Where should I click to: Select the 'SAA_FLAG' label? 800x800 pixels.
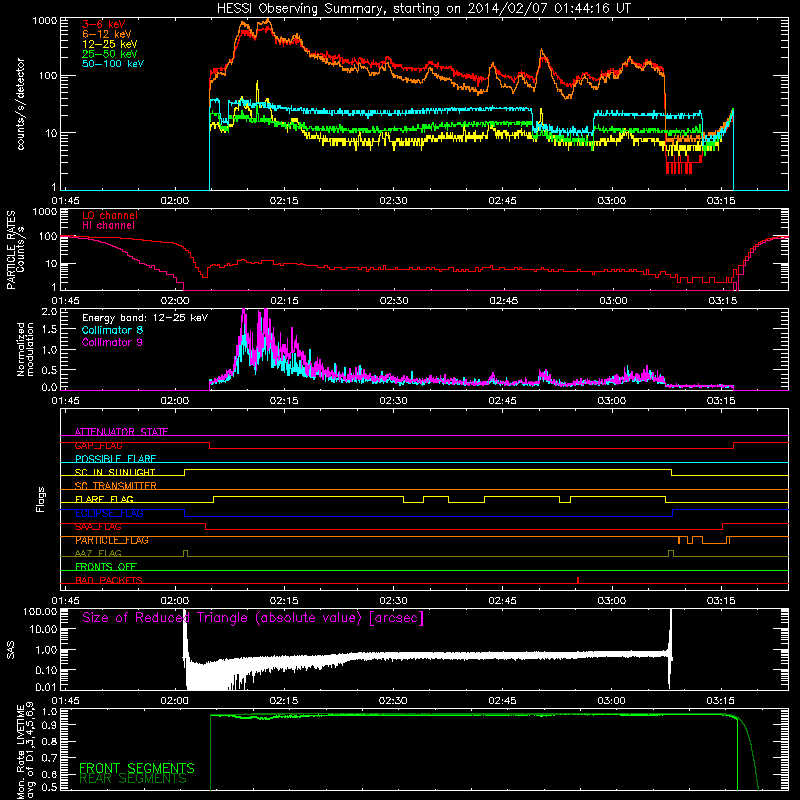click(x=98, y=527)
